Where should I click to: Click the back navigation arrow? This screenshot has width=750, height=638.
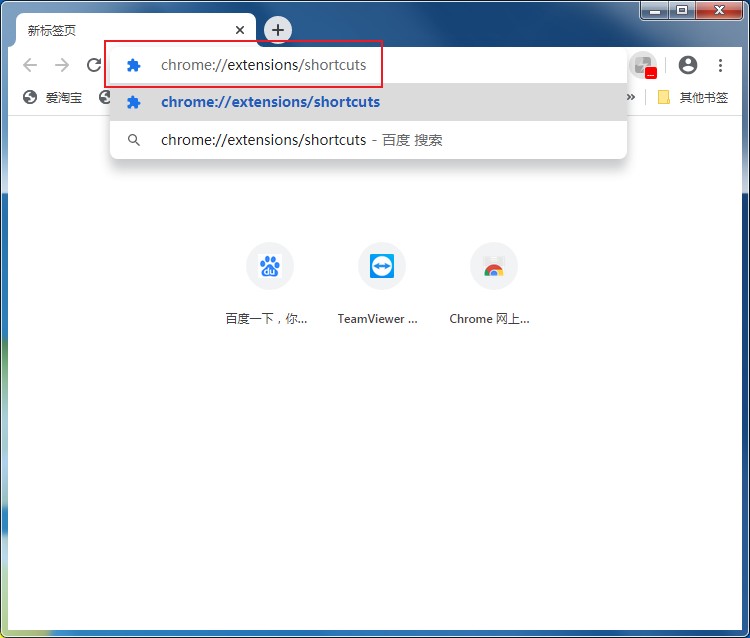pos(30,65)
